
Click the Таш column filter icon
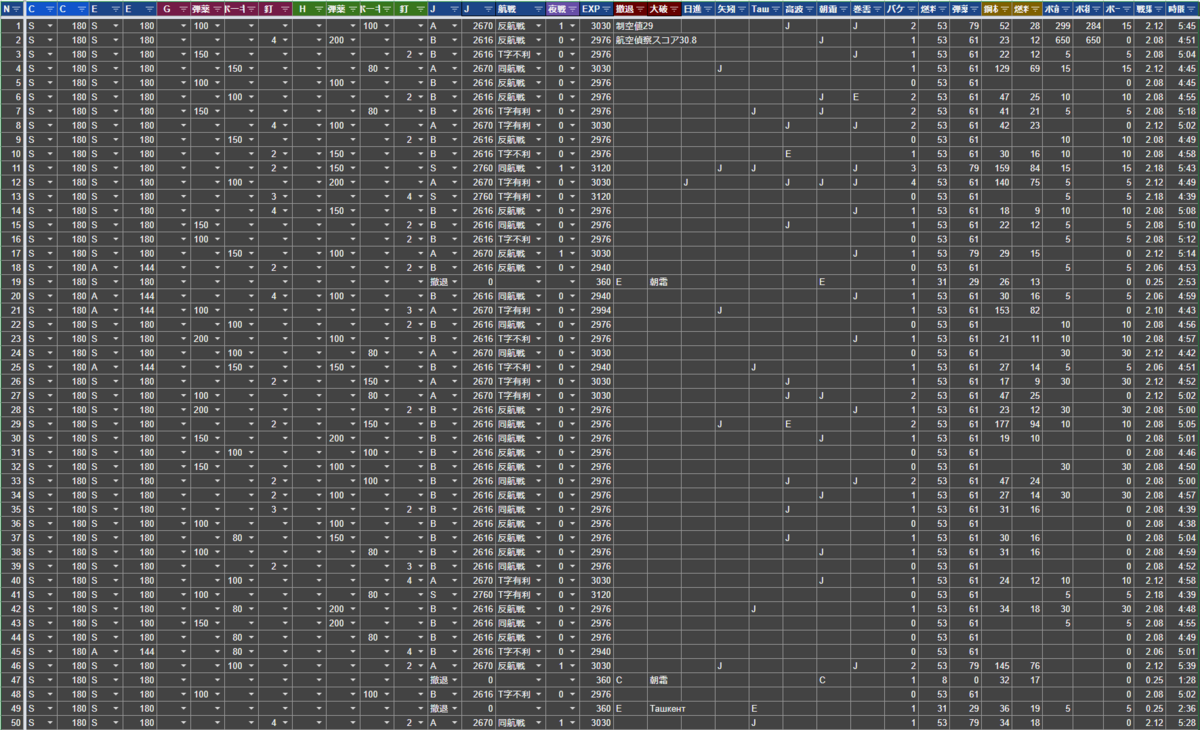[x=776, y=8]
